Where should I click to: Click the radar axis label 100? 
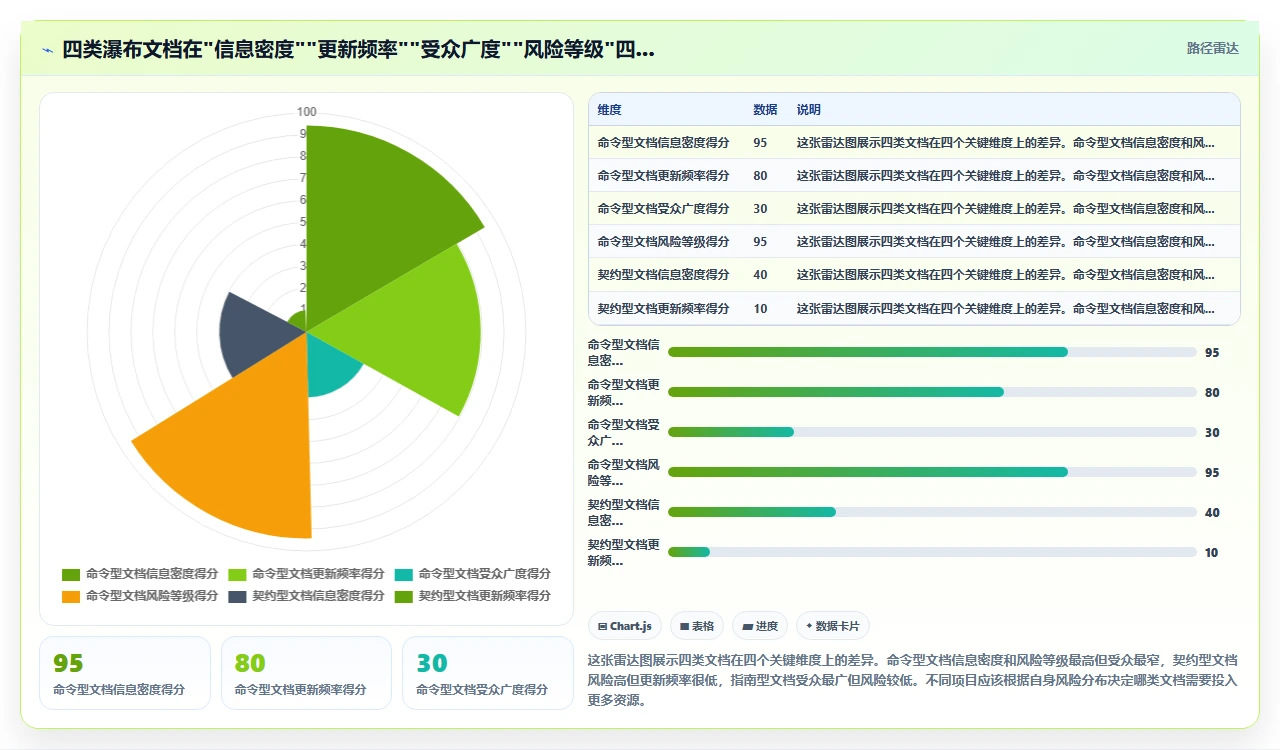pos(307,111)
